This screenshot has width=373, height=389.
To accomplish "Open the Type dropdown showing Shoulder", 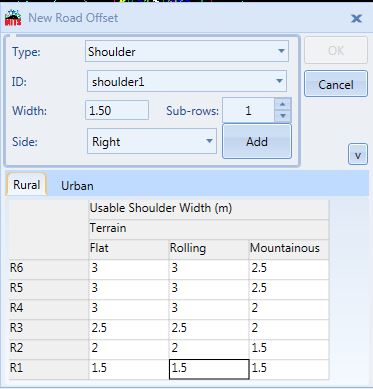I will pos(187,51).
